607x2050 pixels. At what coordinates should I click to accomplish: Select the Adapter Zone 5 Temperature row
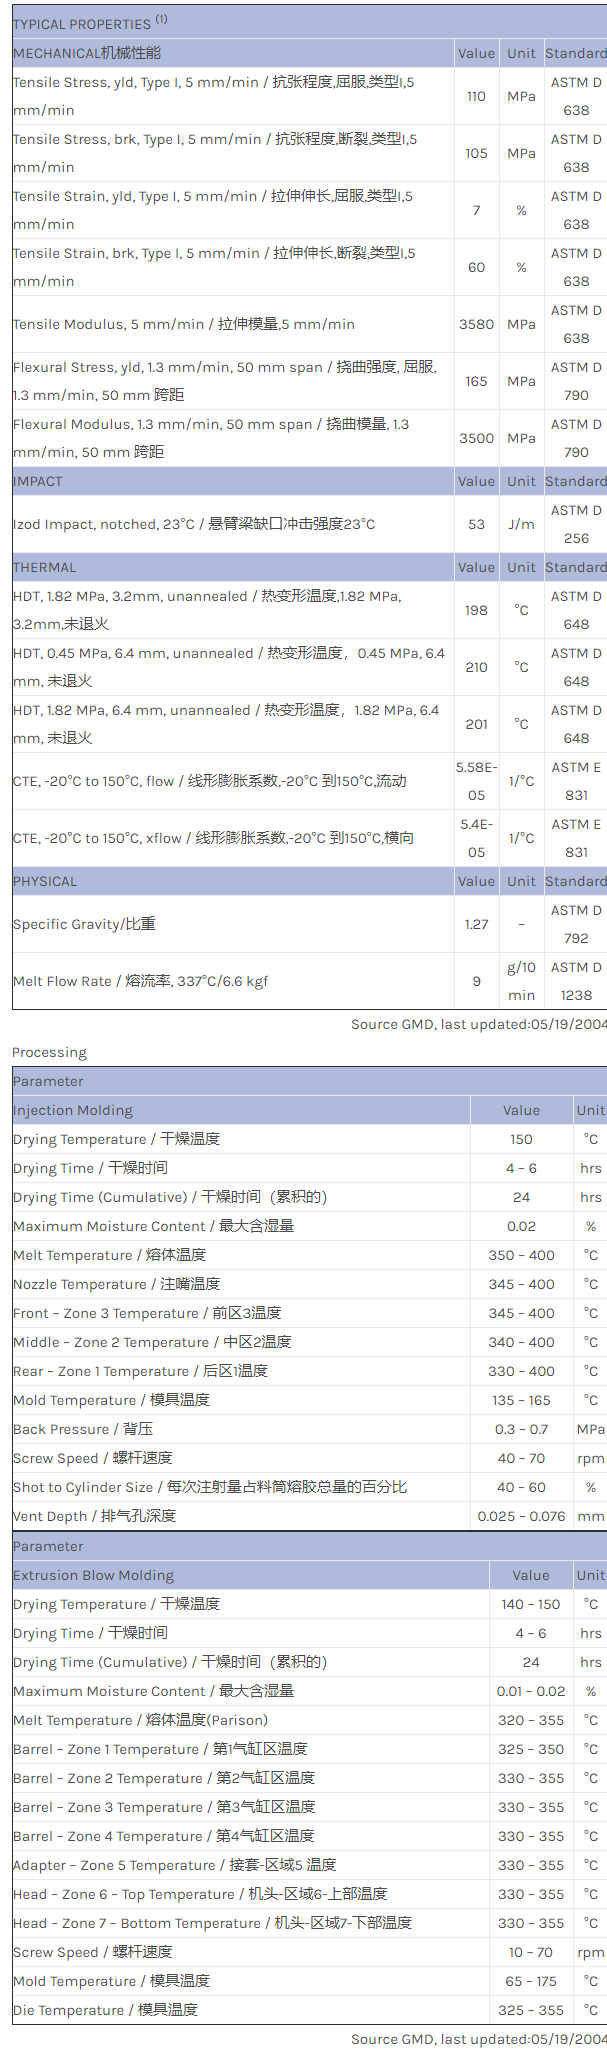click(175, 1865)
